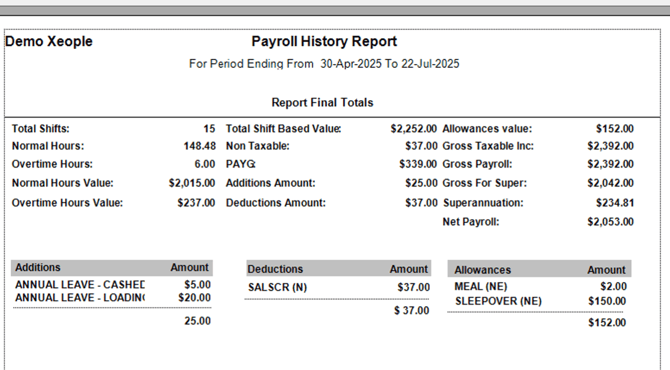Select the 'ANNUAL LEAVE - LOADING' row label
This screenshot has width=670, height=370.
click(x=80, y=297)
